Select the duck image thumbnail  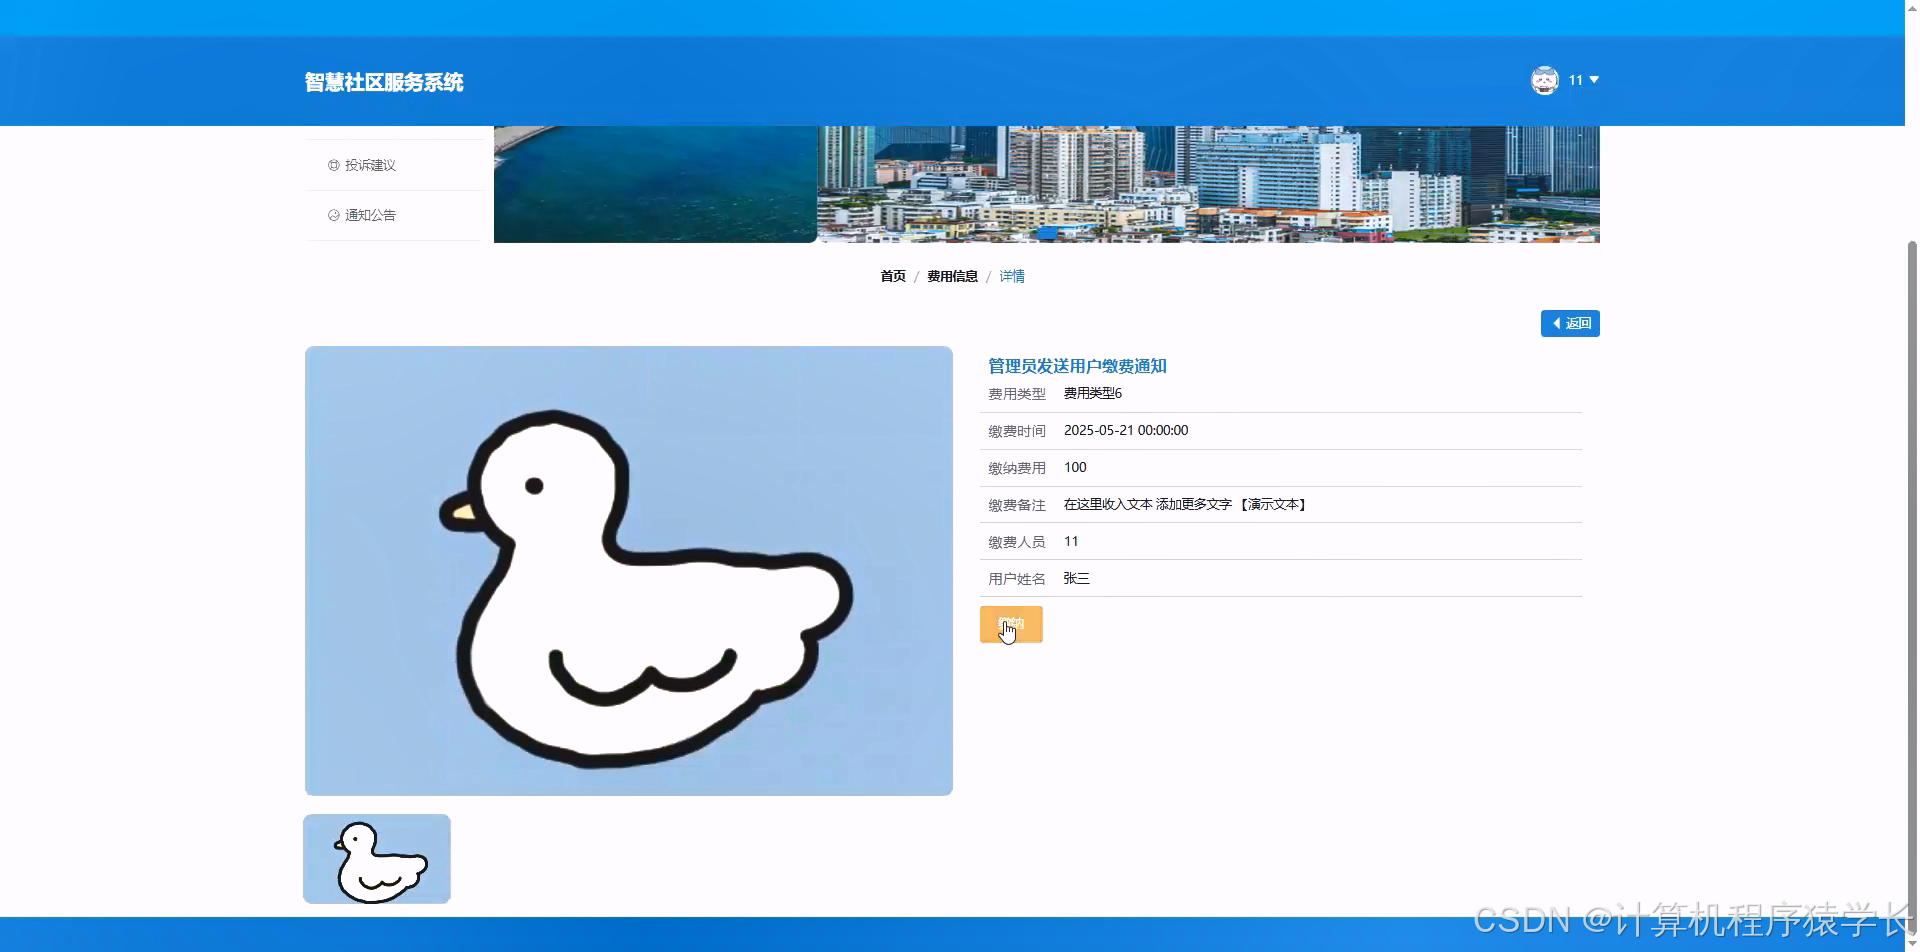(x=377, y=858)
